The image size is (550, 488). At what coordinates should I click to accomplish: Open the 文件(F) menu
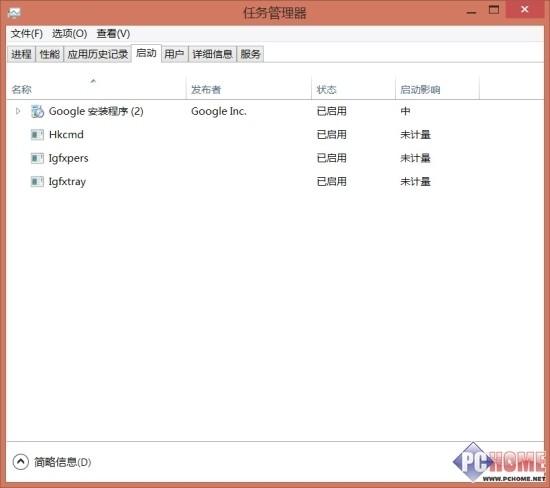click(x=27, y=34)
